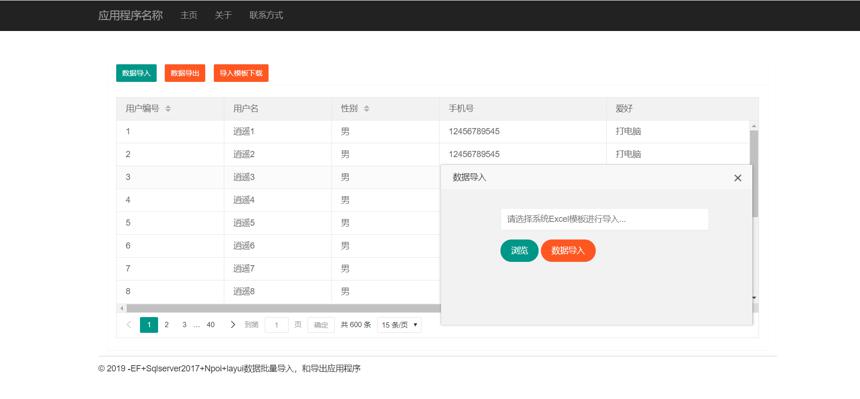Open the 15 条/页 page size dropdown
Screen dimensions: 860x399
tap(399, 325)
